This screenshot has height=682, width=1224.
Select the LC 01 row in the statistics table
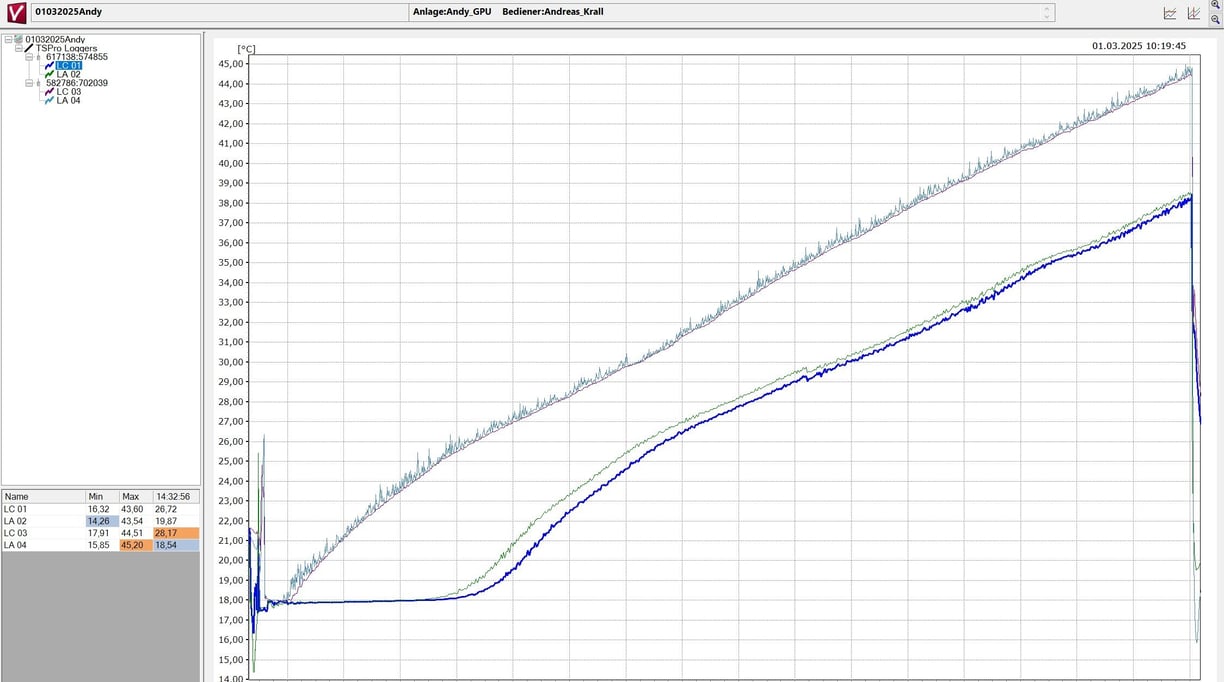pos(100,509)
